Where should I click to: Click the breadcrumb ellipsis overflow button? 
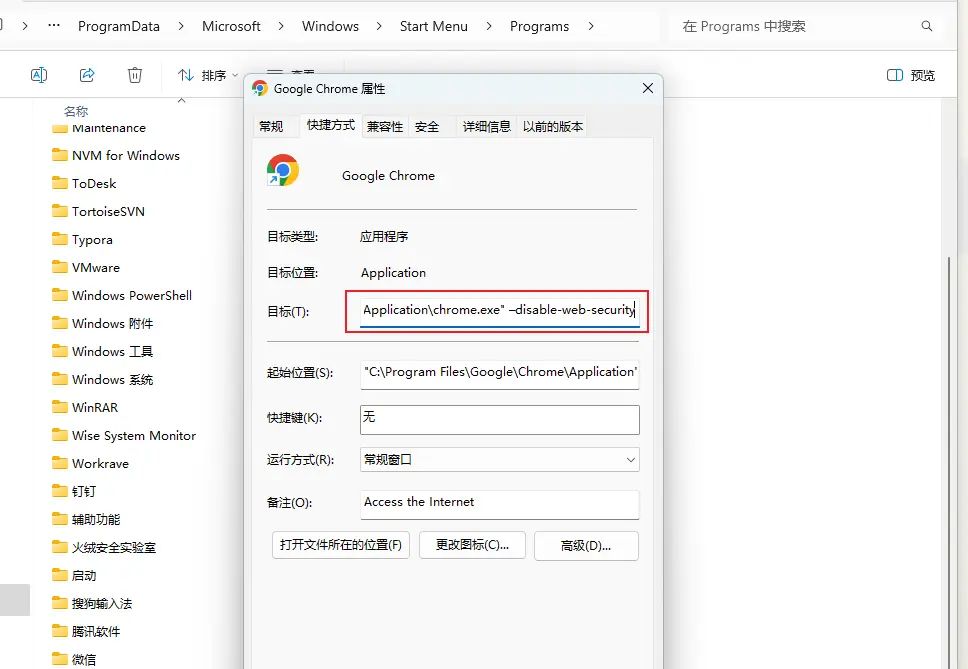click(x=54, y=26)
